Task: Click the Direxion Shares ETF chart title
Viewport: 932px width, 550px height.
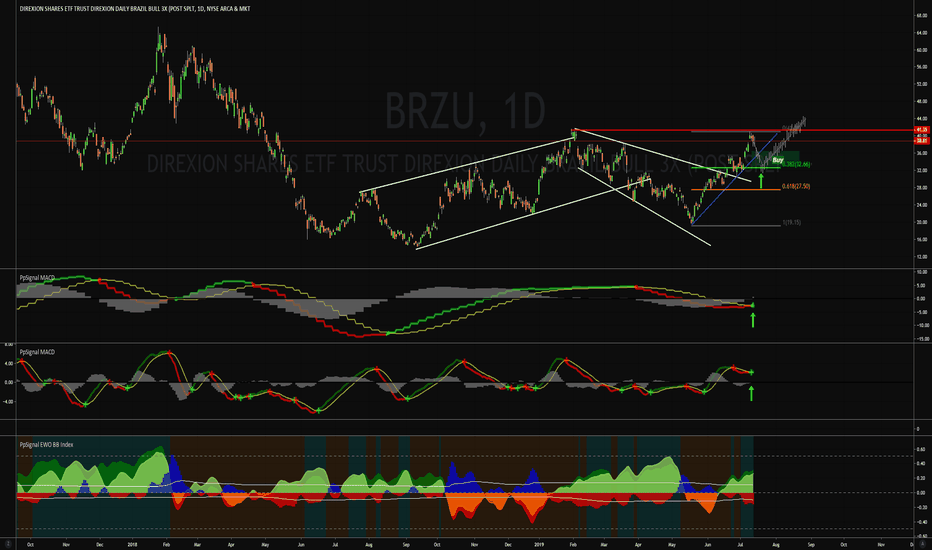Action: tap(135, 9)
